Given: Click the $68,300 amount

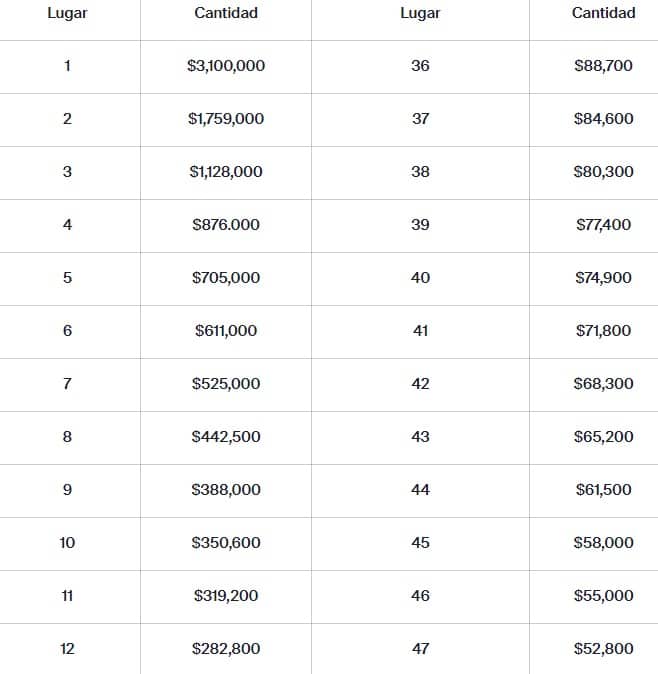Looking at the screenshot, I should coord(603,384).
